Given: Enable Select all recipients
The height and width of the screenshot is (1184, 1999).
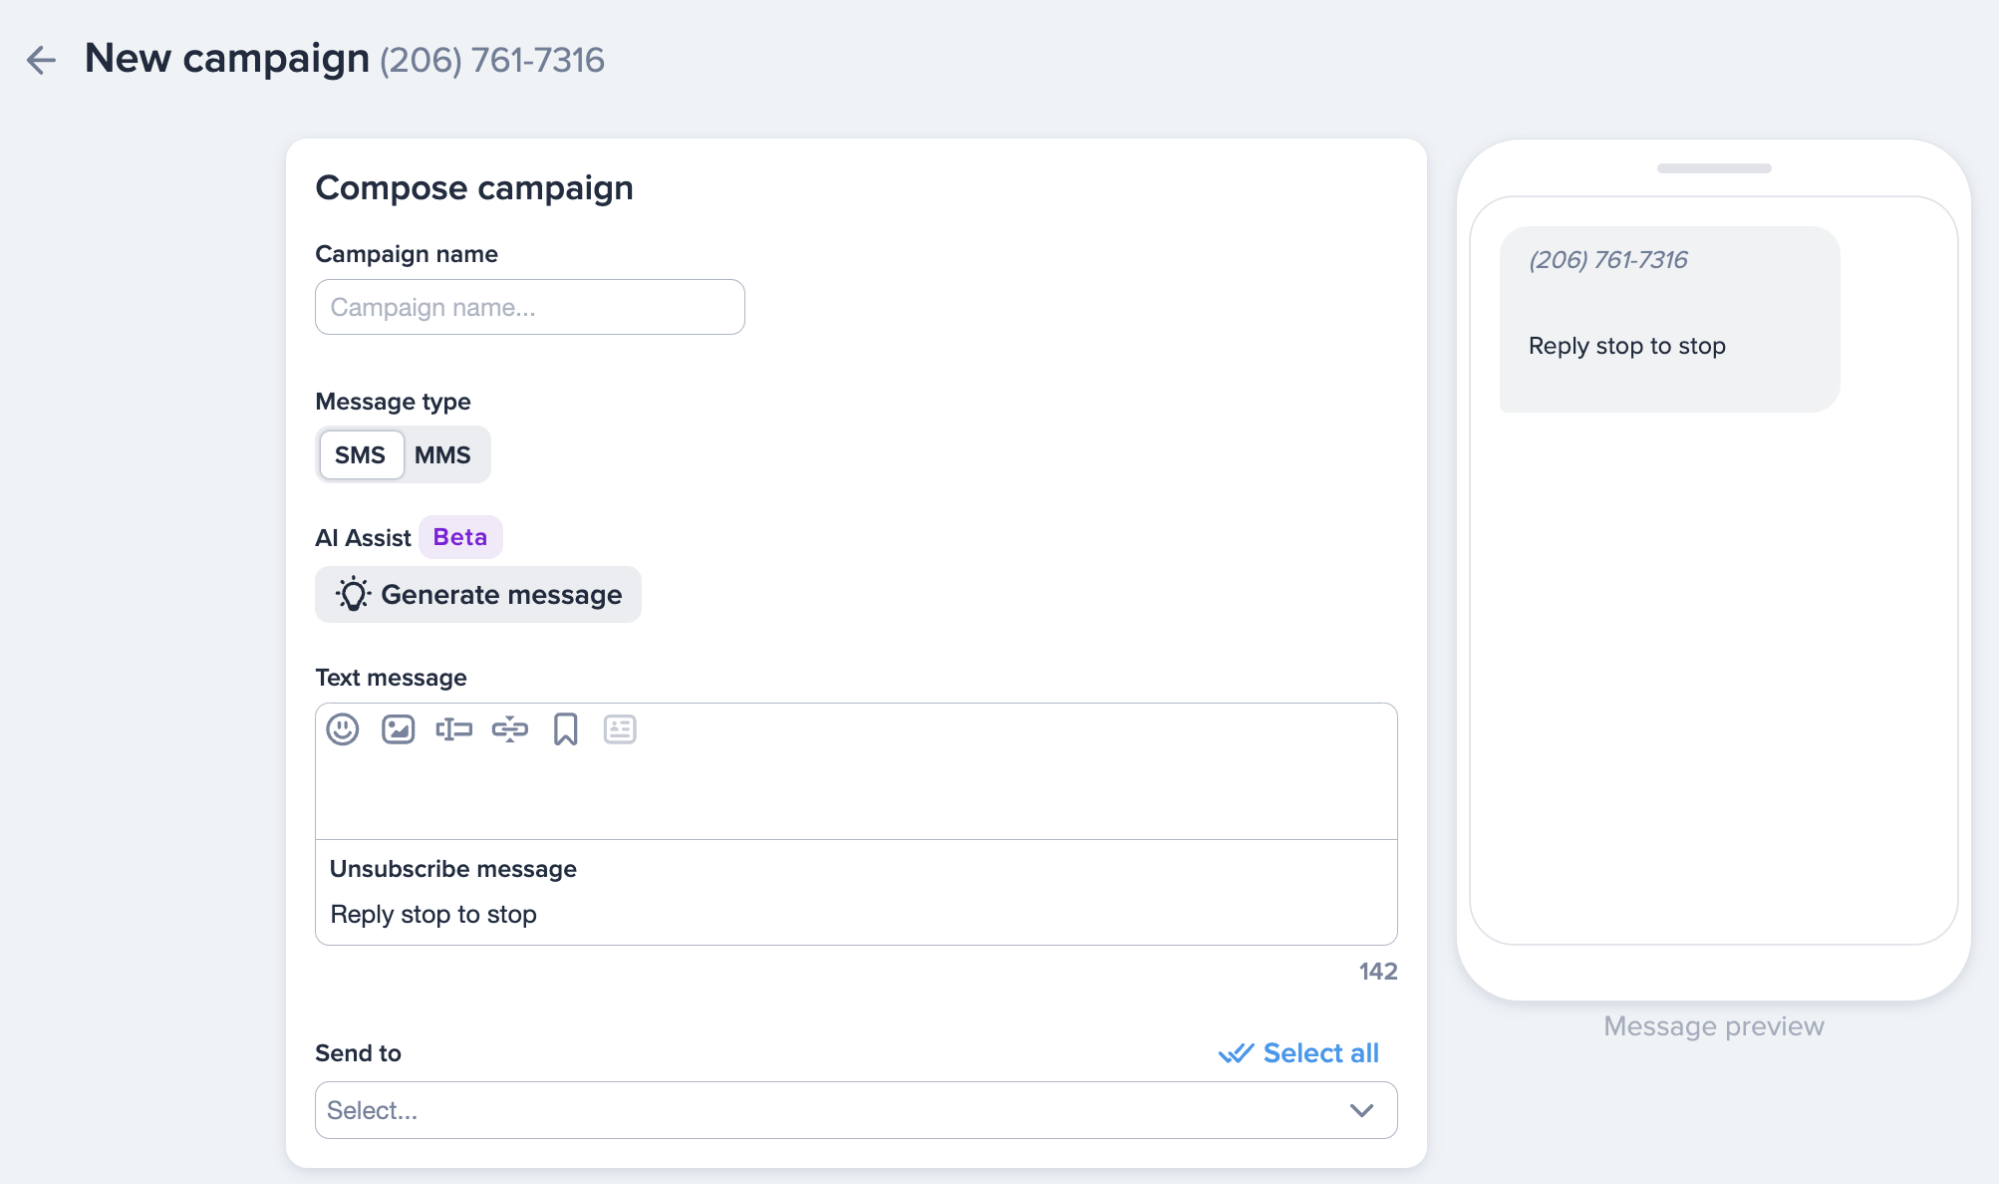Looking at the screenshot, I should click(1297, 1052).
